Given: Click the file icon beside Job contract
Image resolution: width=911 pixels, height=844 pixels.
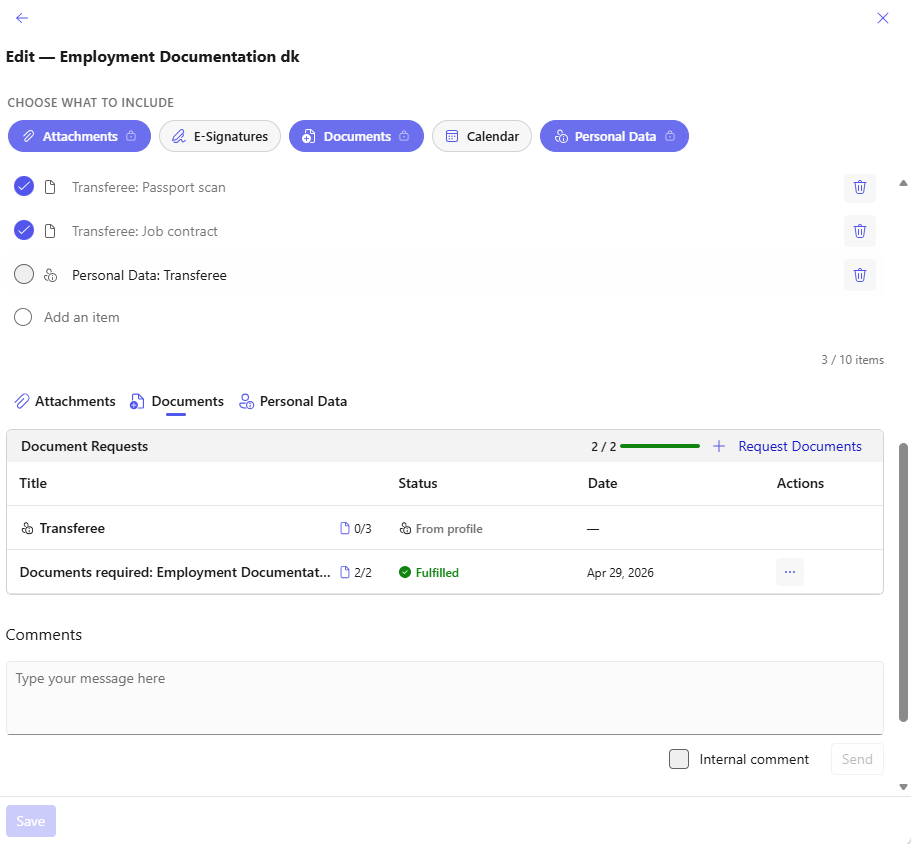Looking at the screenshot, I should tap(51, 231).
